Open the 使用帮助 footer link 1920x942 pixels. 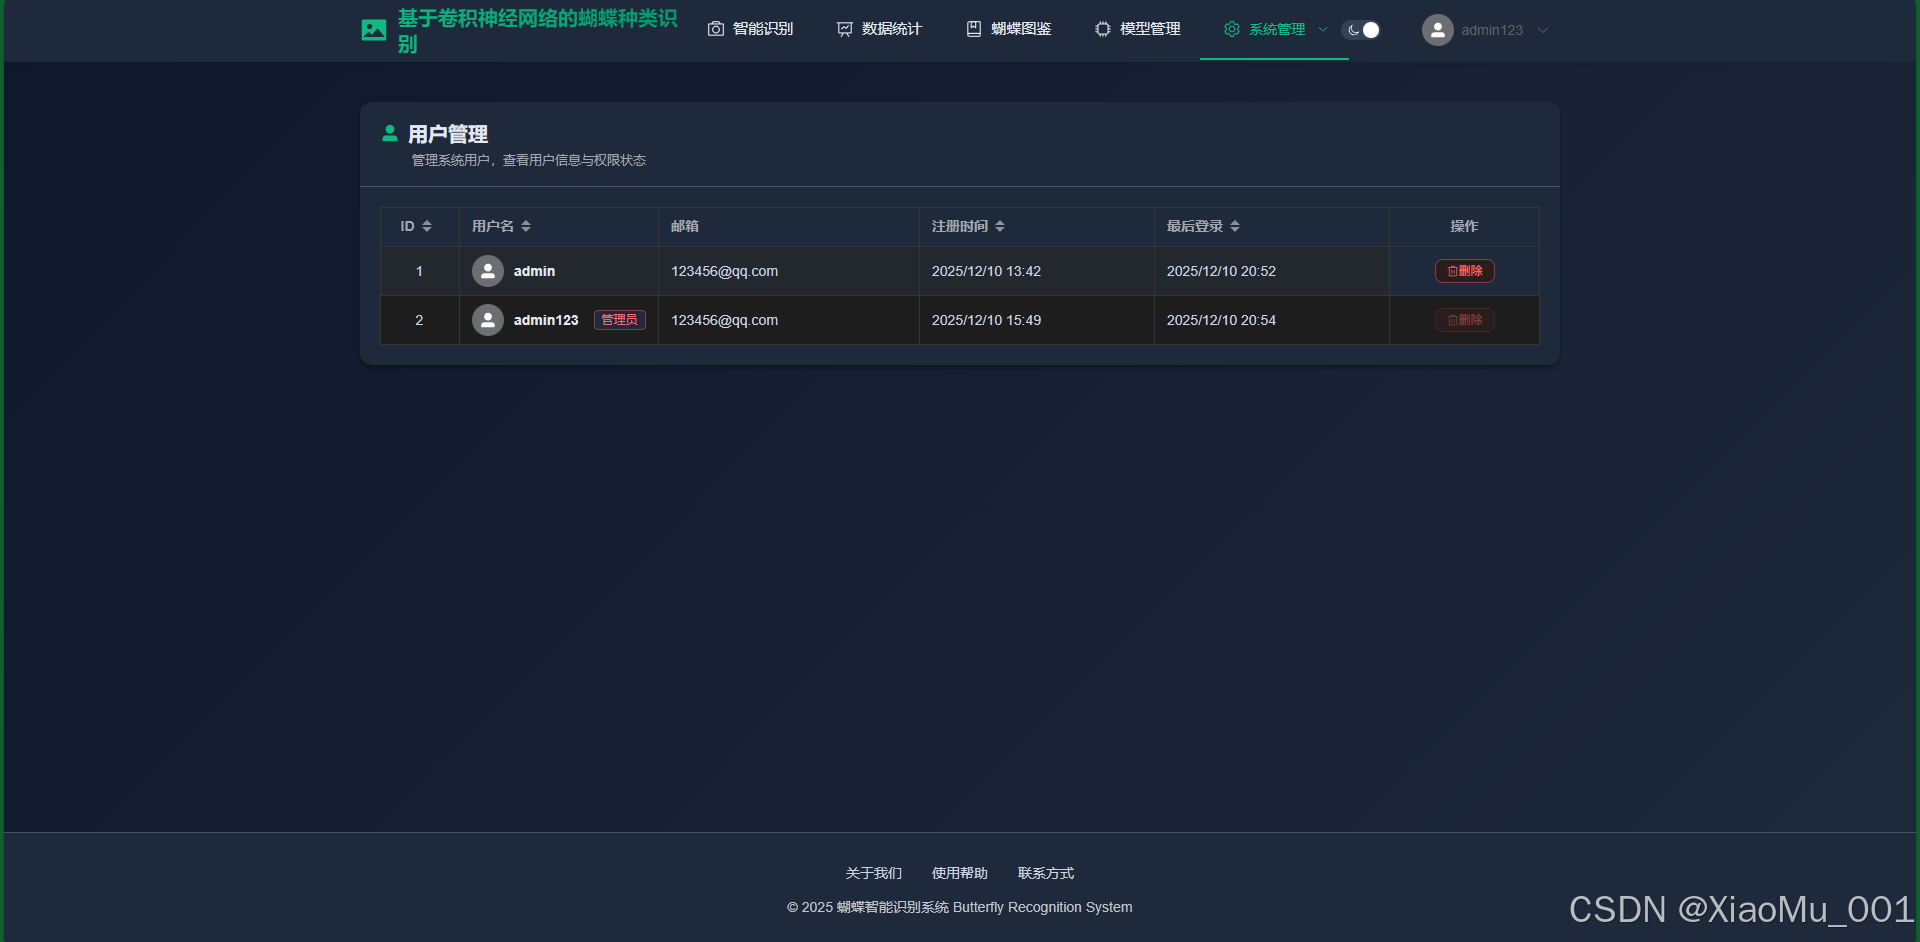(960, 873)
